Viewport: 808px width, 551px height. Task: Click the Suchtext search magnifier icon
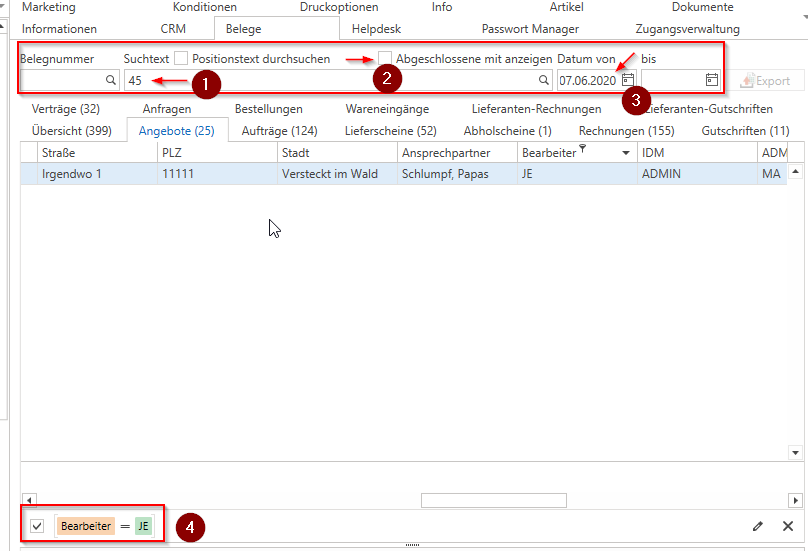point(544,80)
